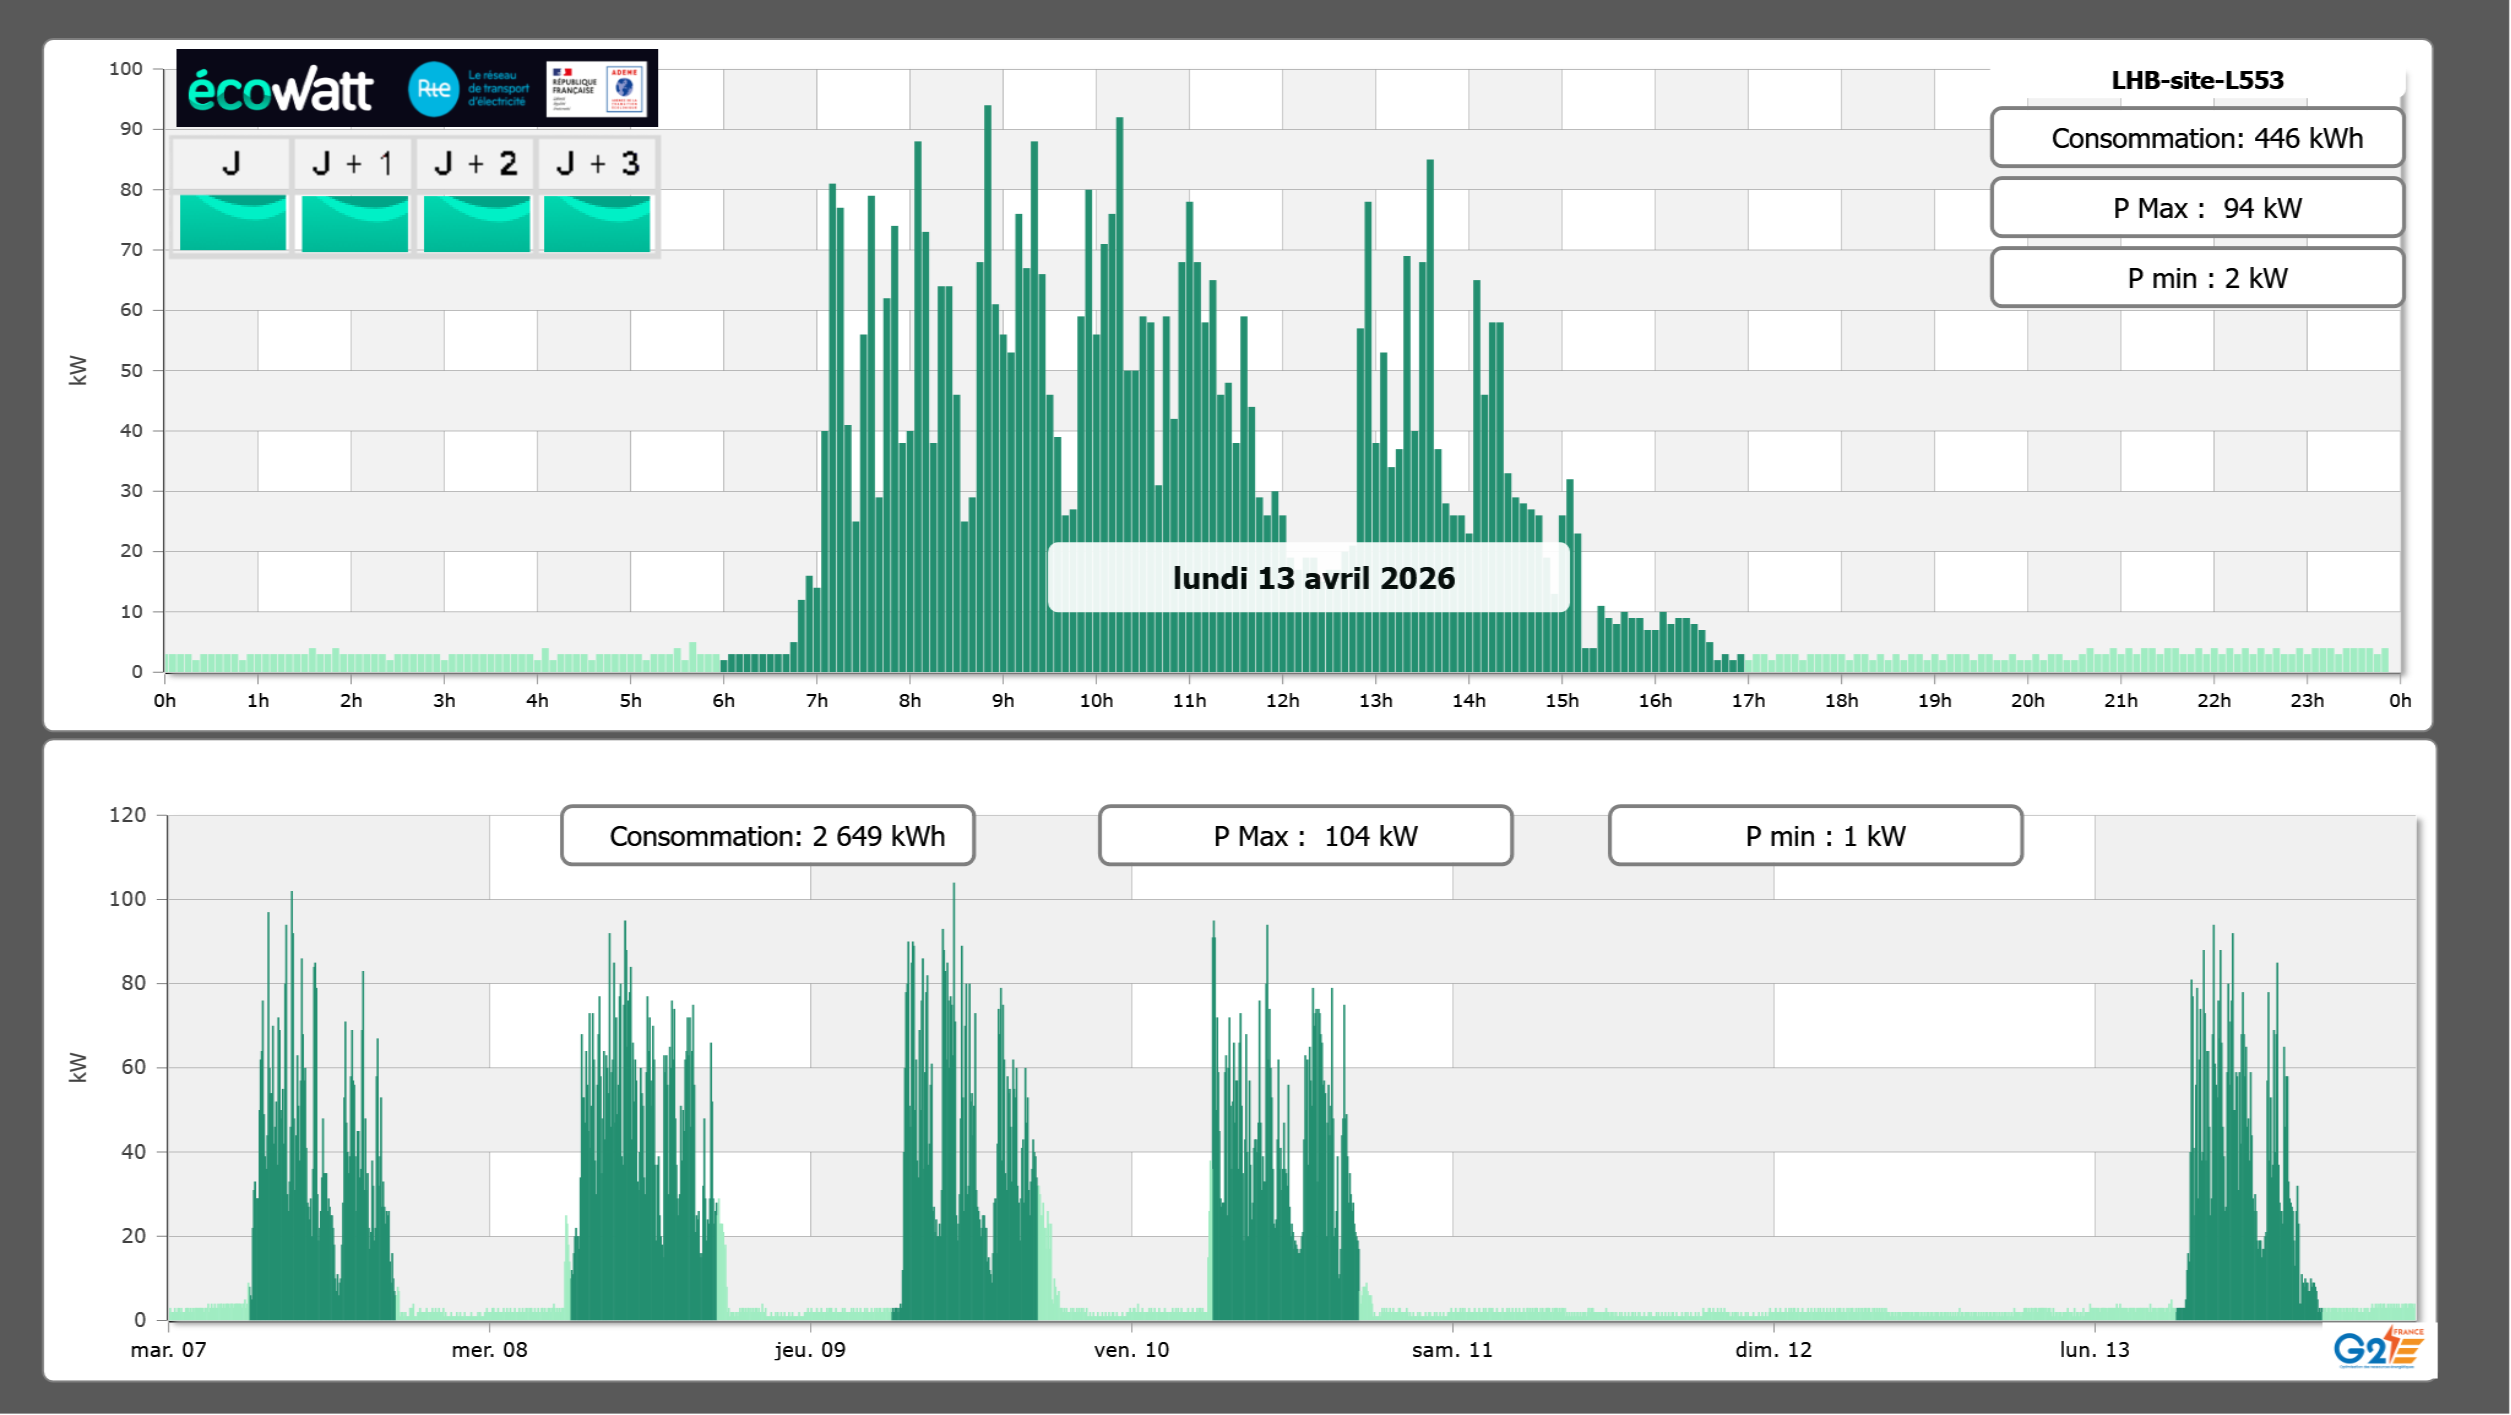Click the sam. 11 label on weekly axis
This screenshot has width=2511, height=1415.
1451,1349
